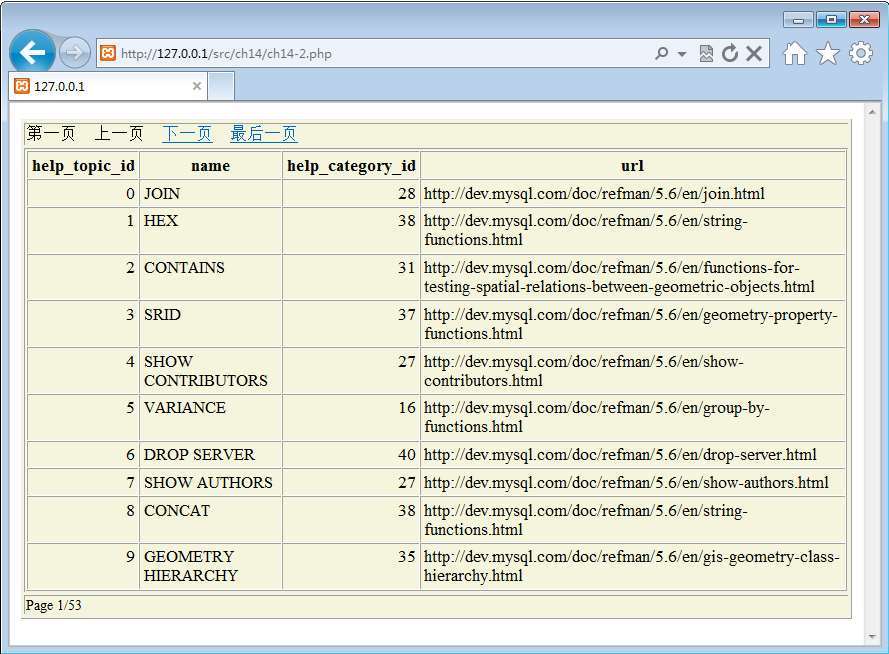Click the url column header
The image size is (889, 654).
point(633,165)
